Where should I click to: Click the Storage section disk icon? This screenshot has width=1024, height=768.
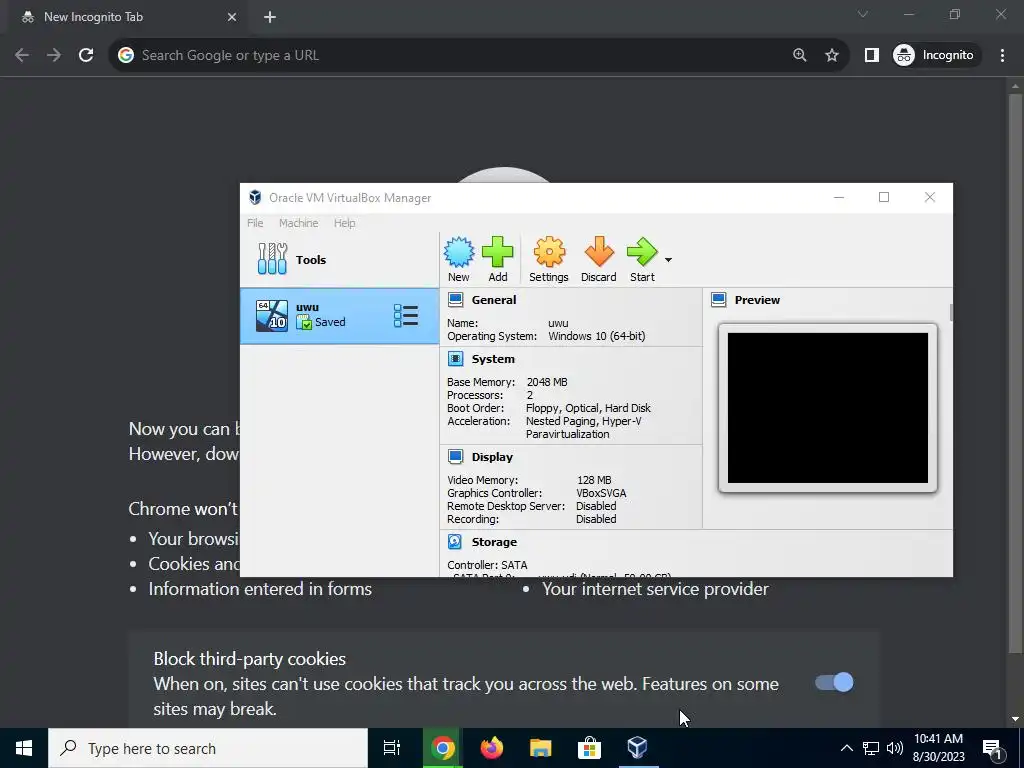[x=455, y=541]
